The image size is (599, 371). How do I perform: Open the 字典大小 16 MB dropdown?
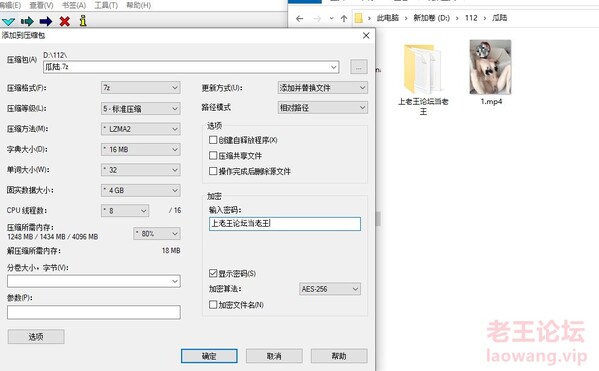[140, 149]
